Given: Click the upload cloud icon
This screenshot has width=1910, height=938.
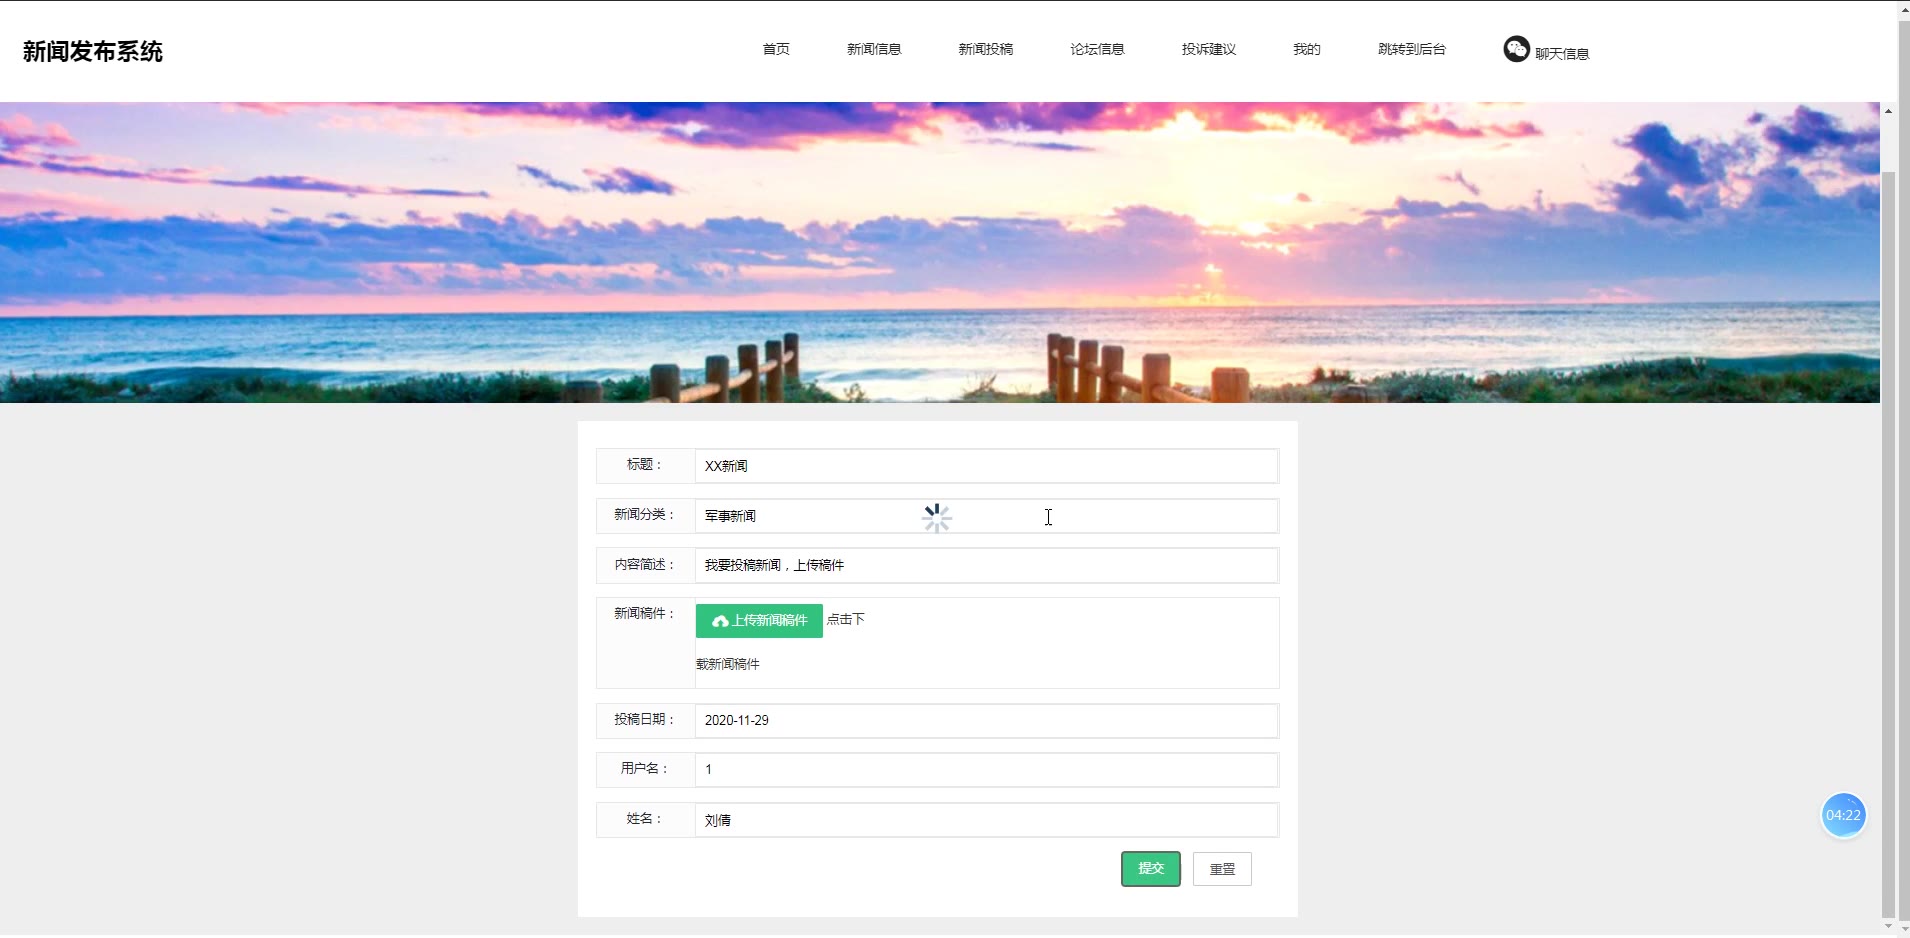Looking at the screenshot, I should click(720, 621).
